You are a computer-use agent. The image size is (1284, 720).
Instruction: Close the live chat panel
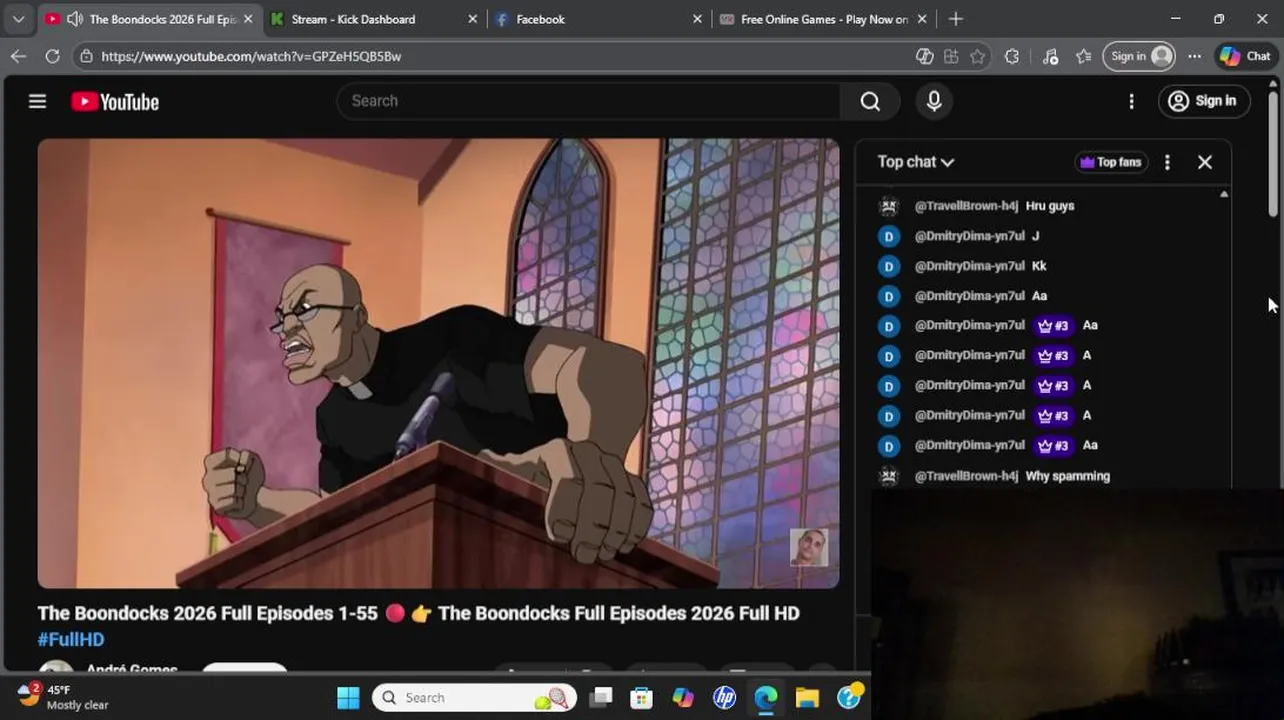pyautogui.click(x=1205, y=162)
